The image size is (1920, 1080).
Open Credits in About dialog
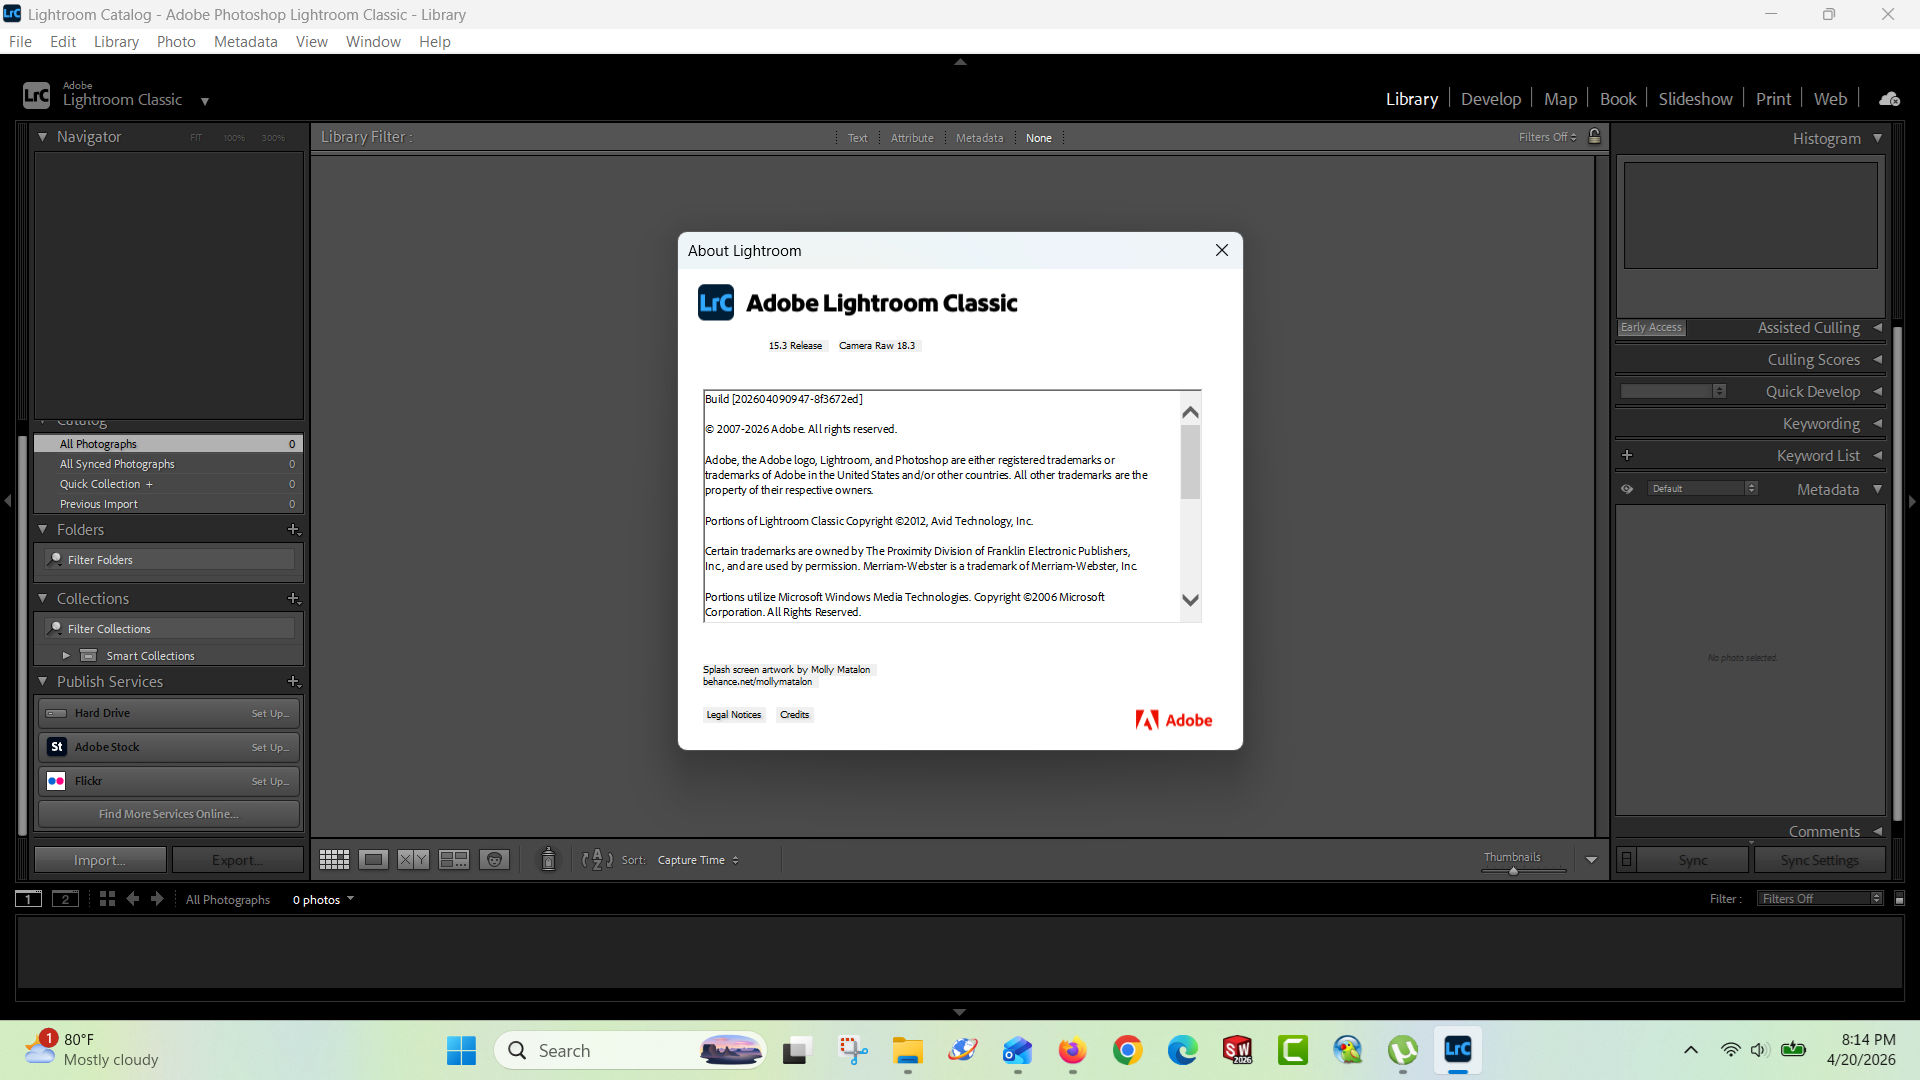(x=794, y=715)
